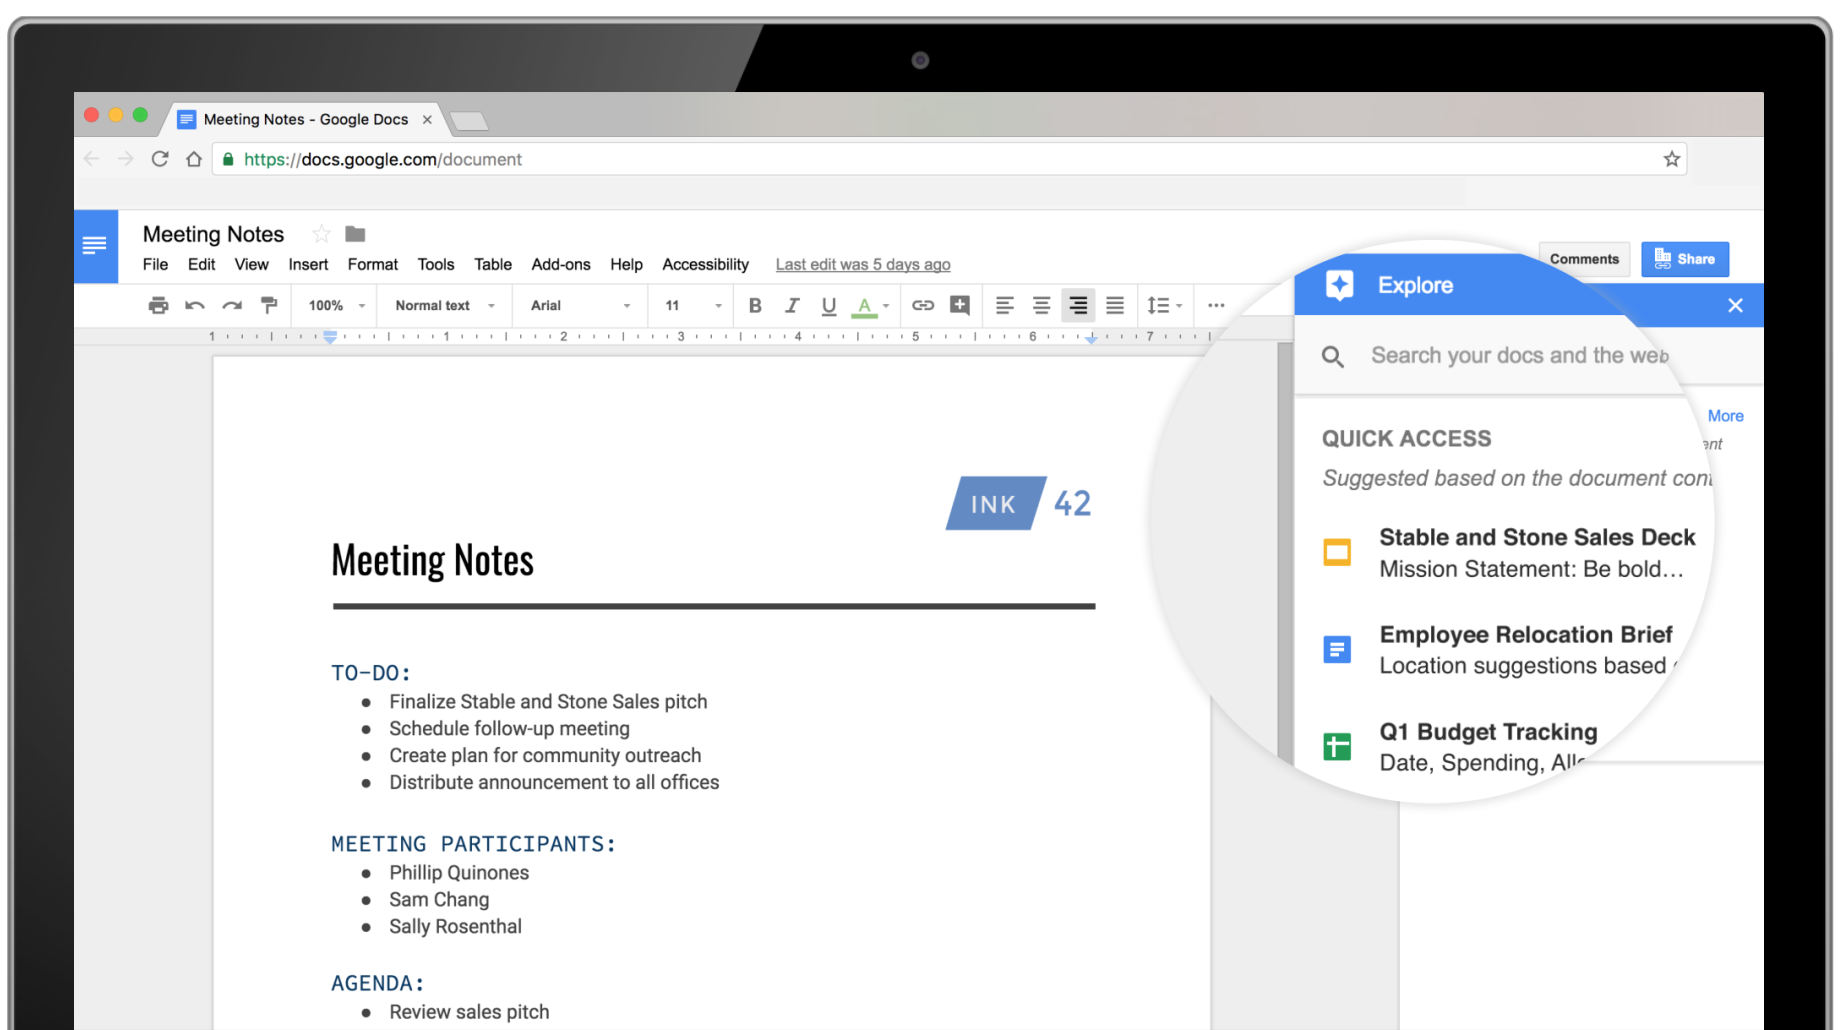
Task: Open the Normal text style dropdown
Action: (445, 306)
